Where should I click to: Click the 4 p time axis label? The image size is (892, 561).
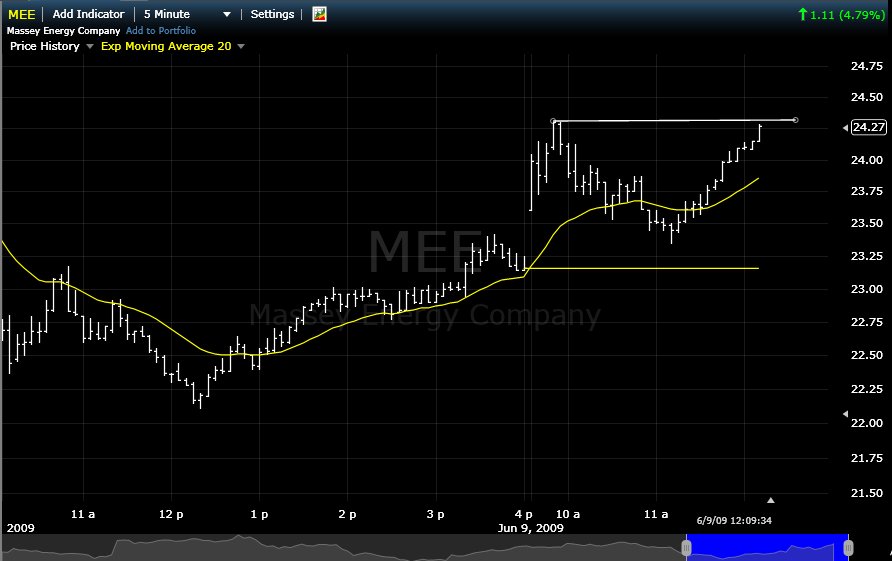(524, 514)
